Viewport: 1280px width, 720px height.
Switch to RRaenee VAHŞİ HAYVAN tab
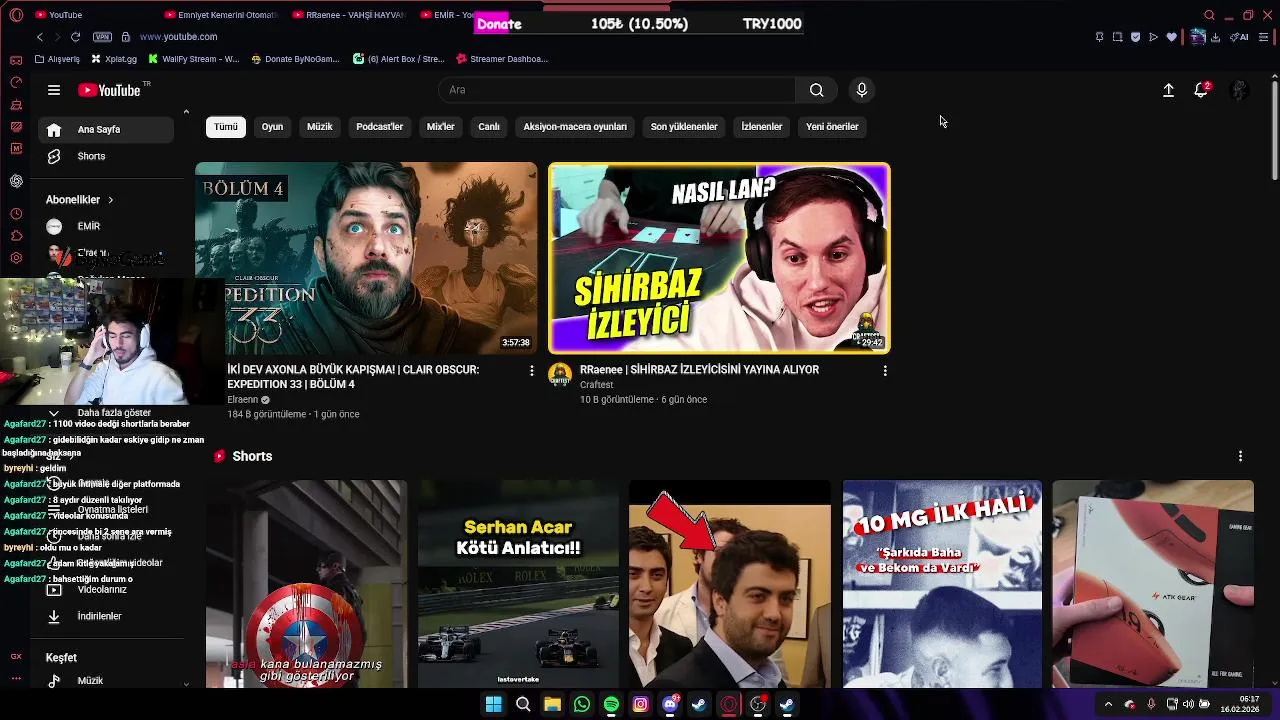click(x=348, y=15)
